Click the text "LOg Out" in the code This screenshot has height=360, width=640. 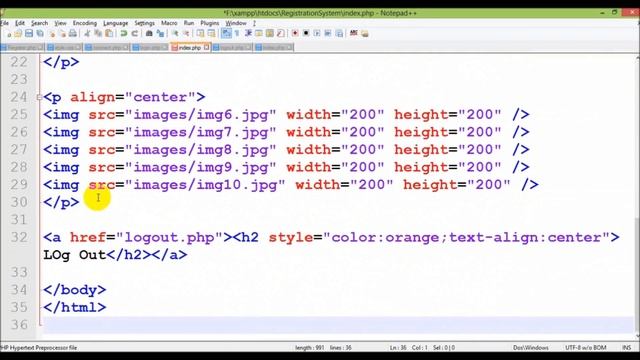point(75,255)
